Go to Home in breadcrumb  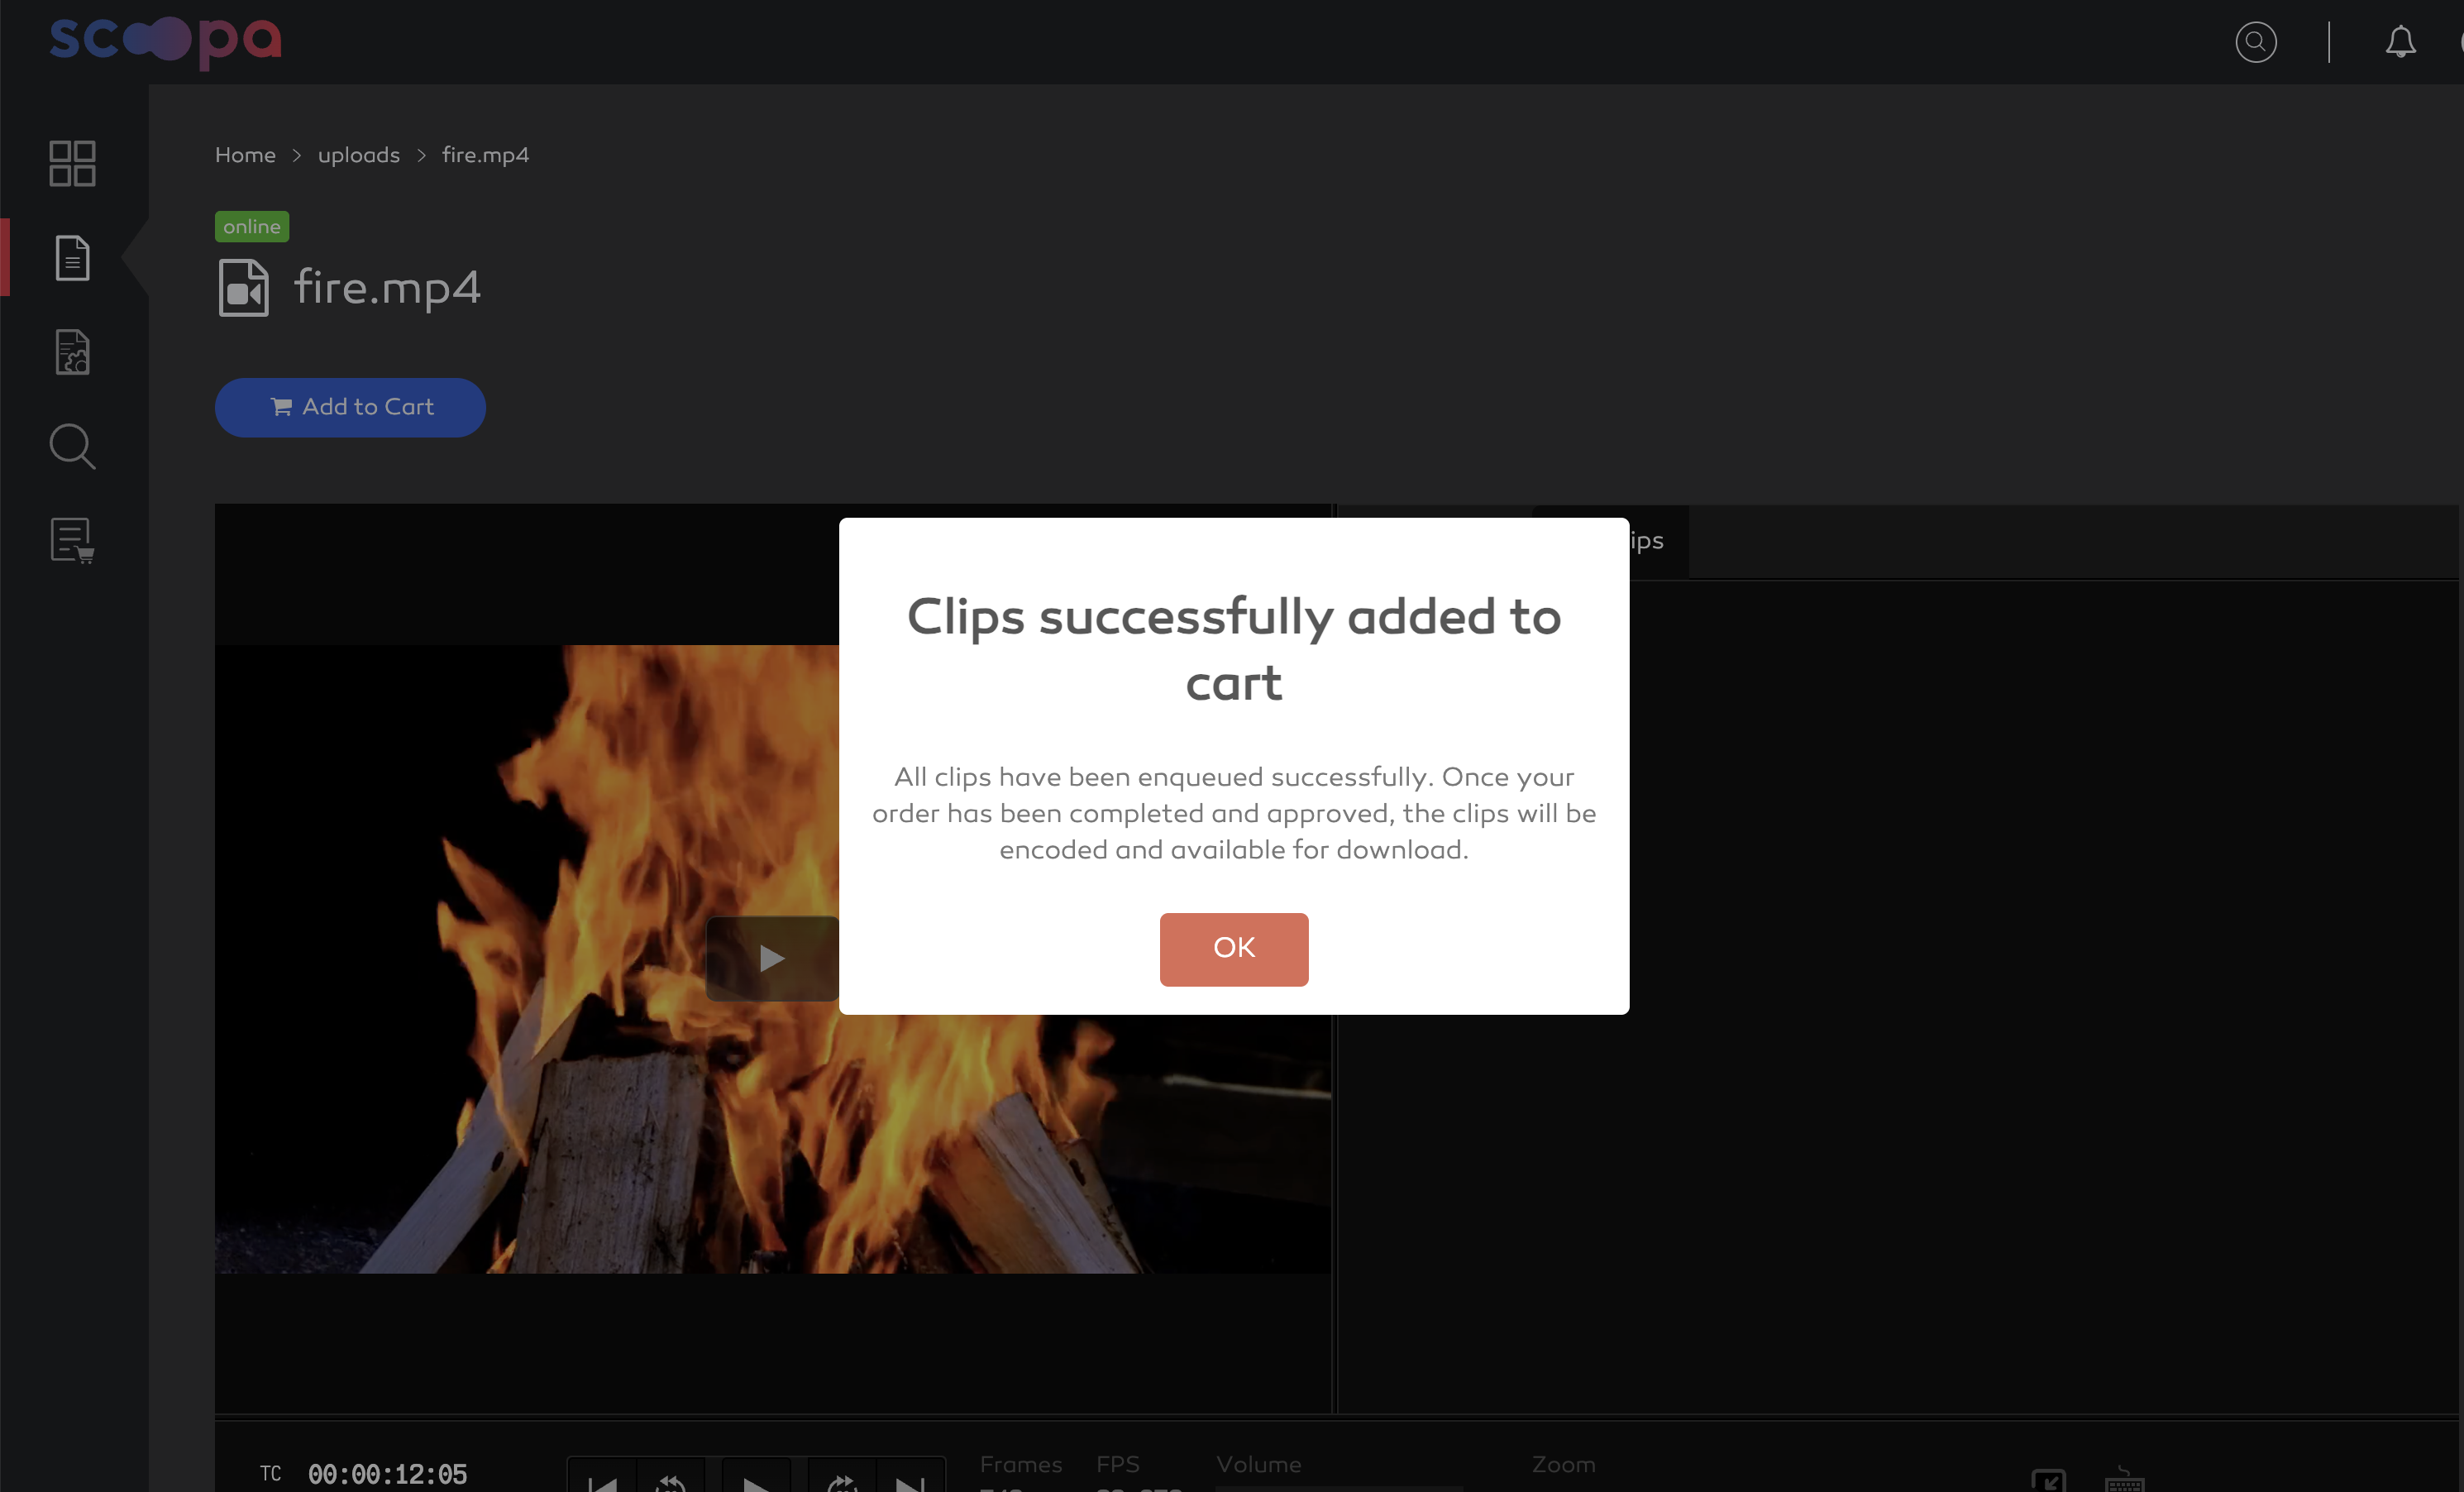click(x=245, y=155)
